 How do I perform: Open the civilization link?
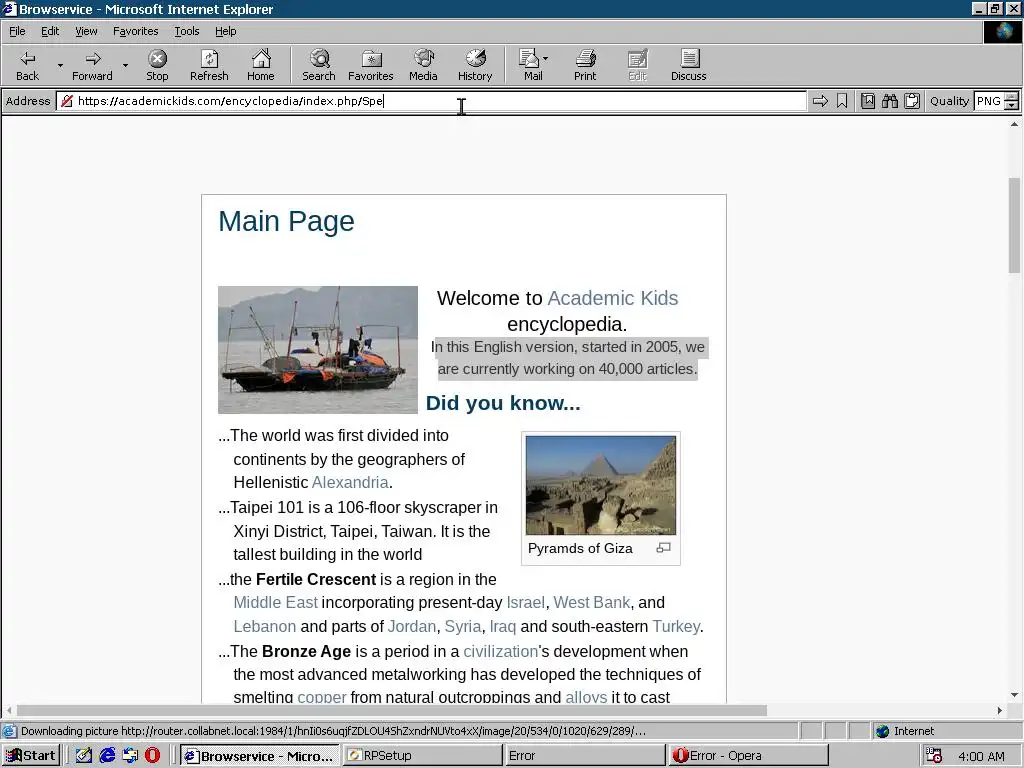tap(500, 651)
